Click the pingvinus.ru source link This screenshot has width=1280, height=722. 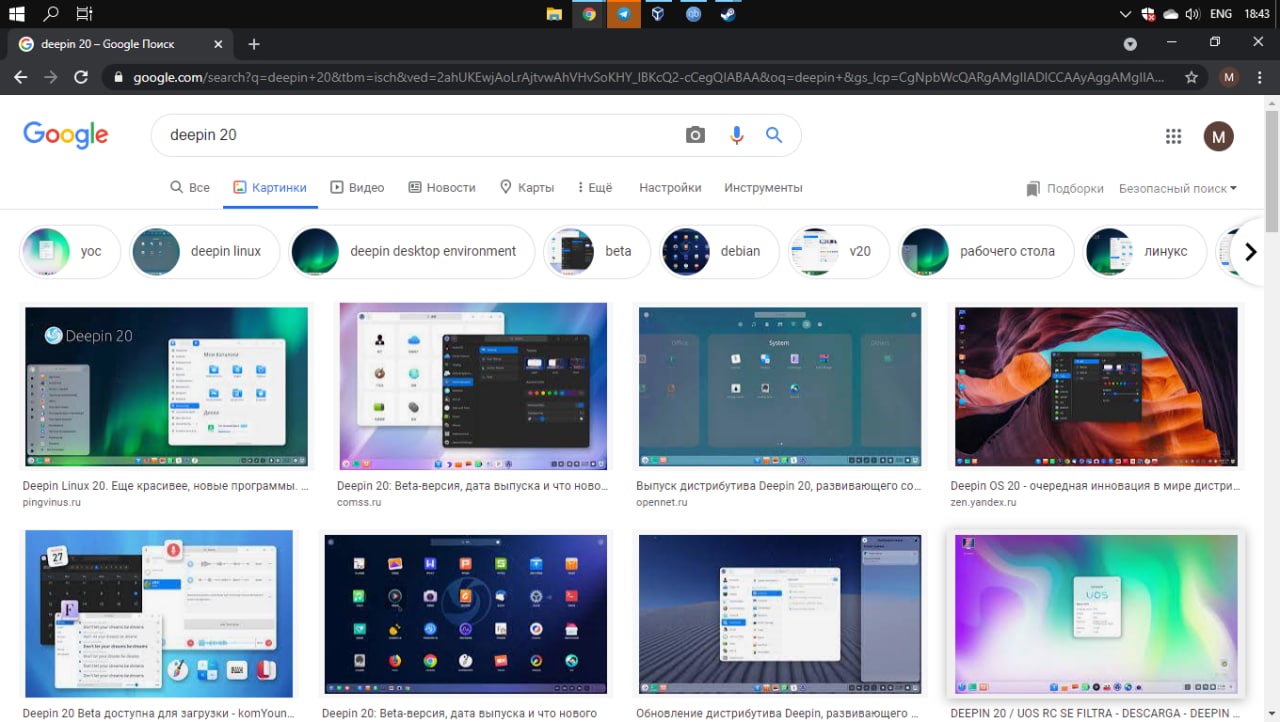[x=51, y=502]
